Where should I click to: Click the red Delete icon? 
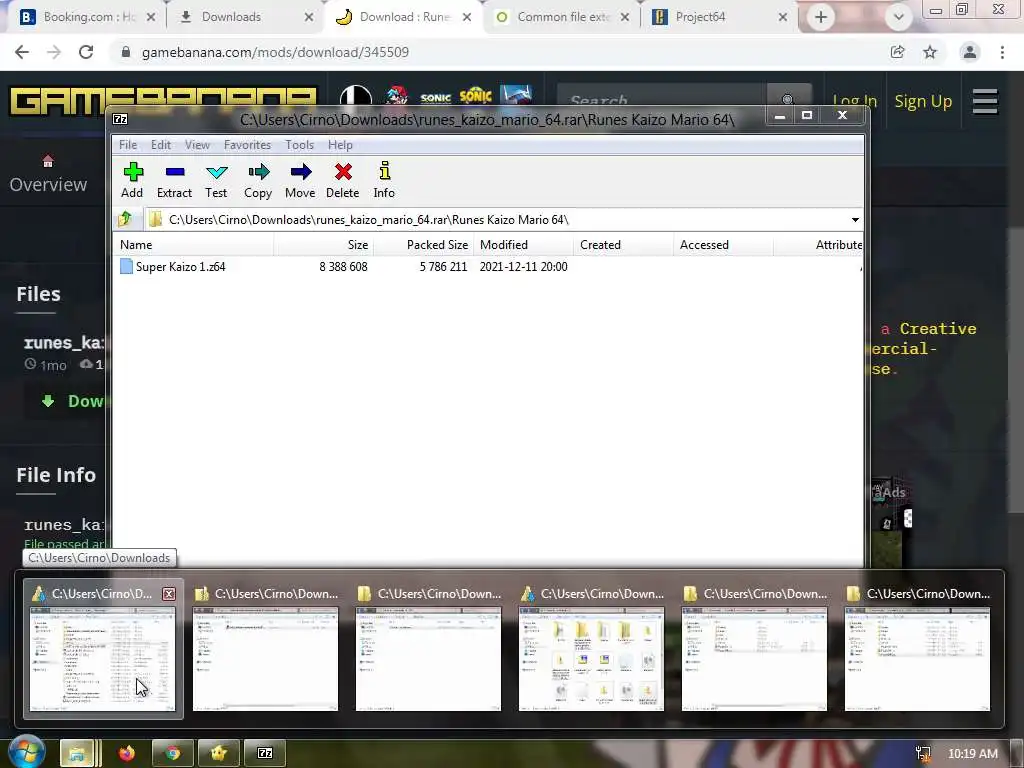[343, 180]
